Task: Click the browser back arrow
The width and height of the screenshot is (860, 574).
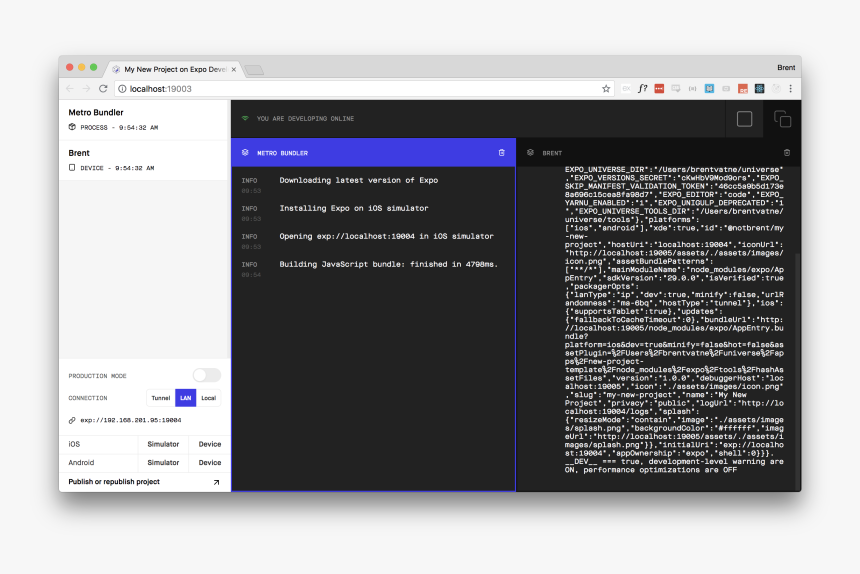Action: pyautogui.click(x=70, y=89)
